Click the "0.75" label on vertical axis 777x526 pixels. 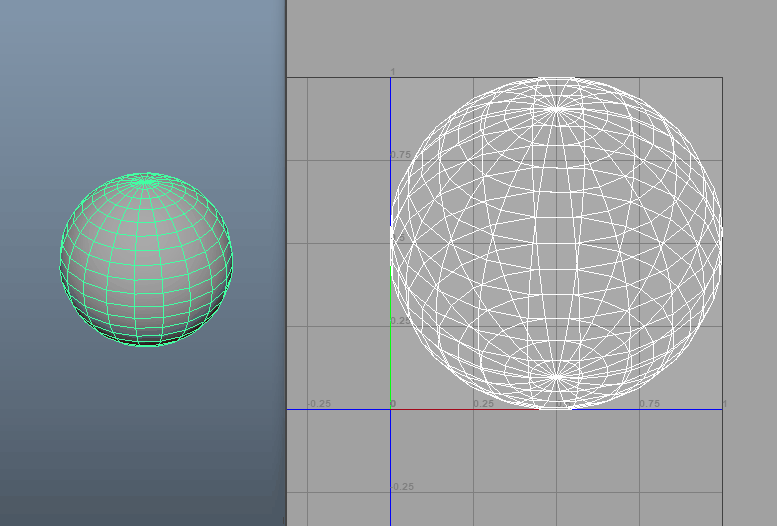(x=400, y=155)
